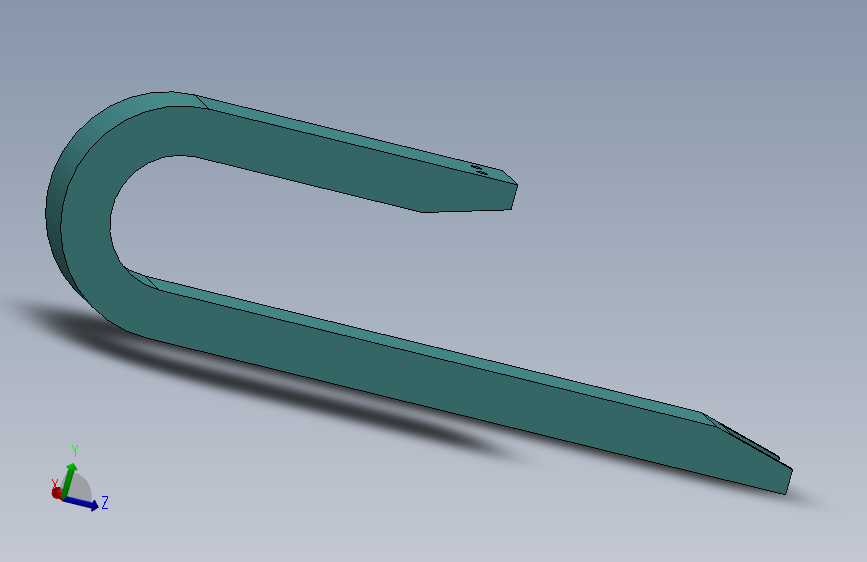
Task: Click the green Y axis arrow of the triad
Action: coord(69,479)
